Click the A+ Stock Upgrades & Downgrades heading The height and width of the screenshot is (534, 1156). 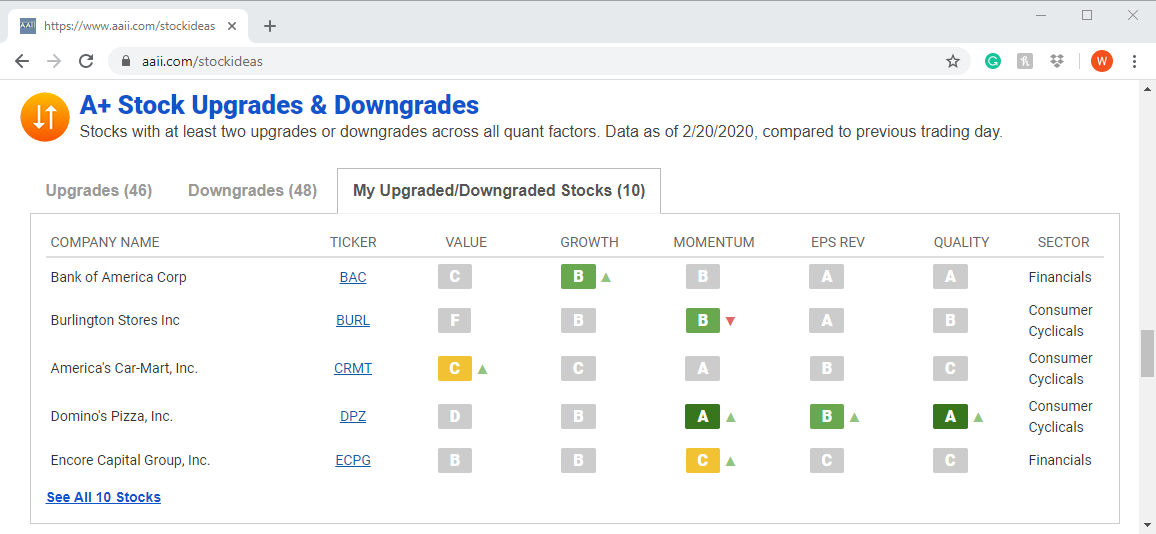279,105
